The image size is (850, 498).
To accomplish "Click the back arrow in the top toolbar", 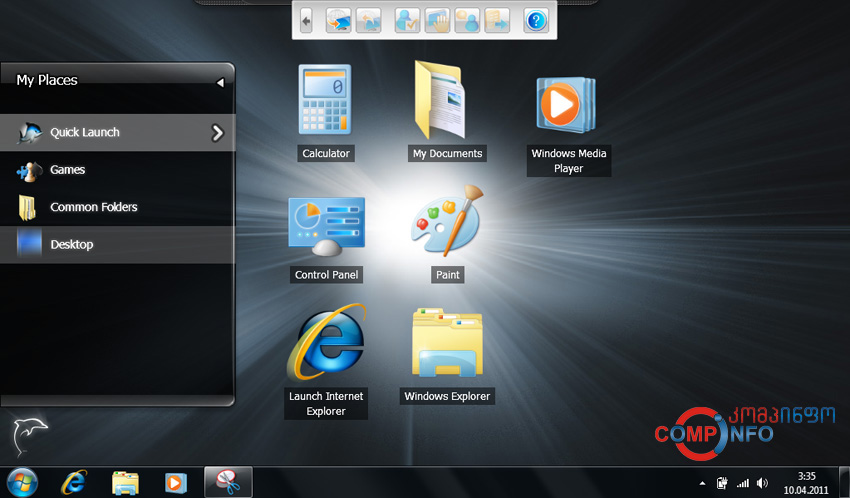I will (306, 21).
